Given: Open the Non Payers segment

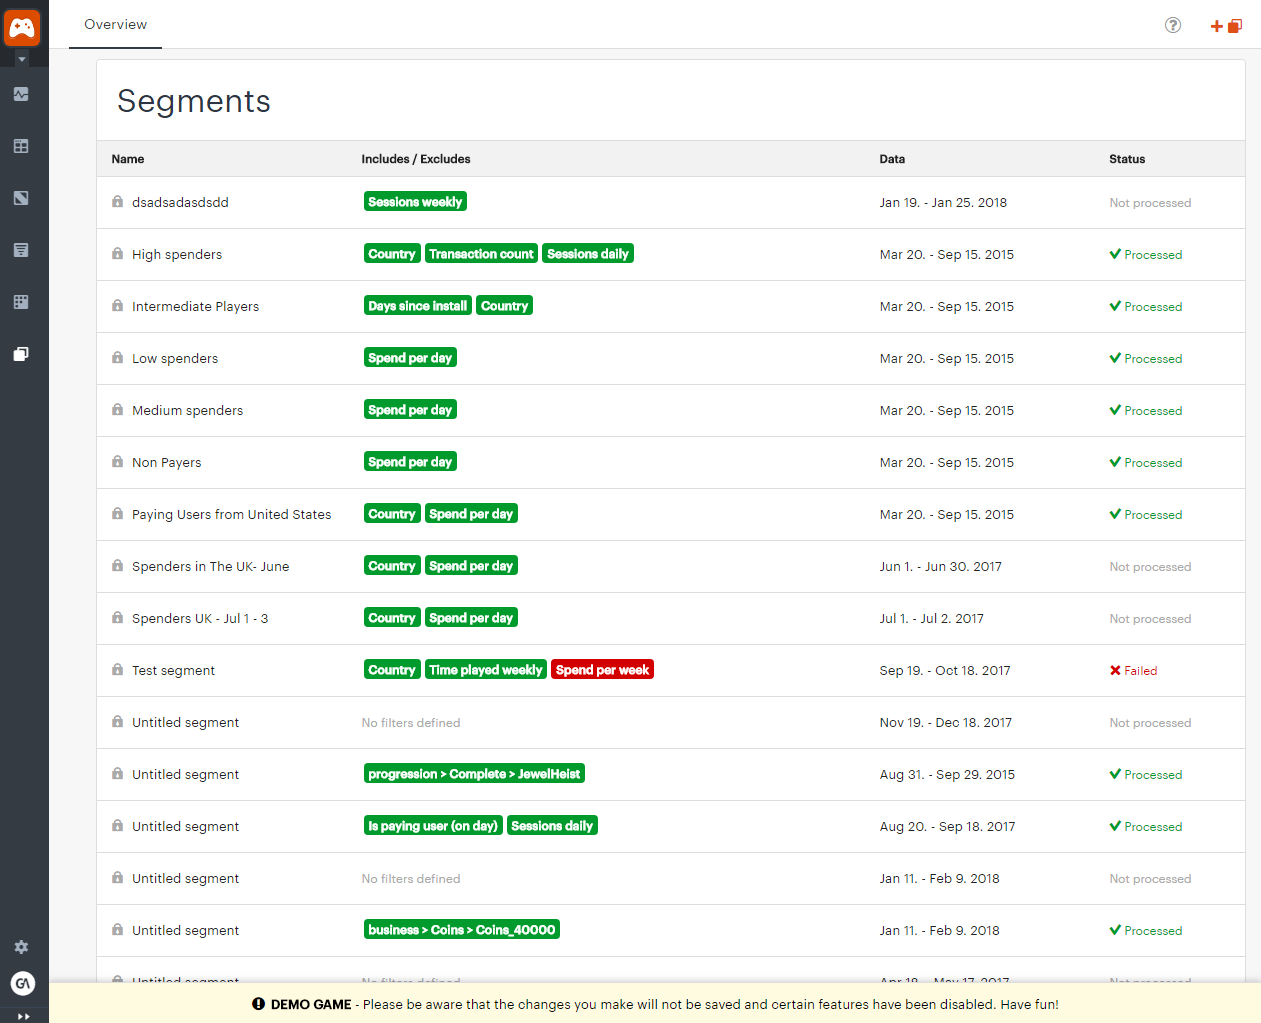Looking at the screenshot, I should 167,462.
